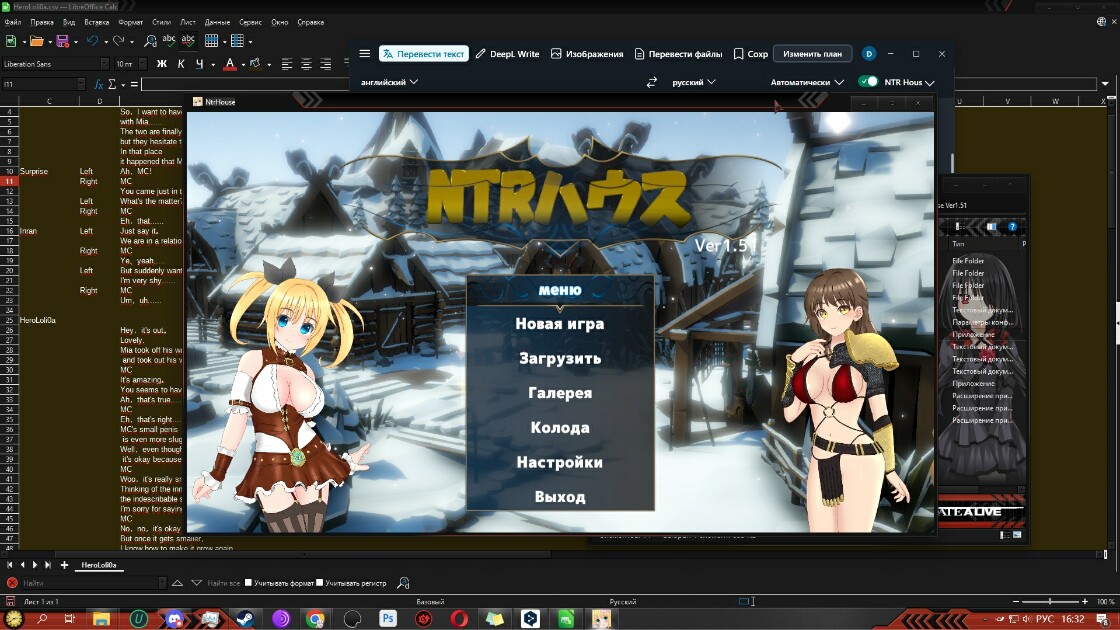Open the NTR Hous glossary dropdown
This screenshot has height=630, width=1120.
(x=909, y=82)
